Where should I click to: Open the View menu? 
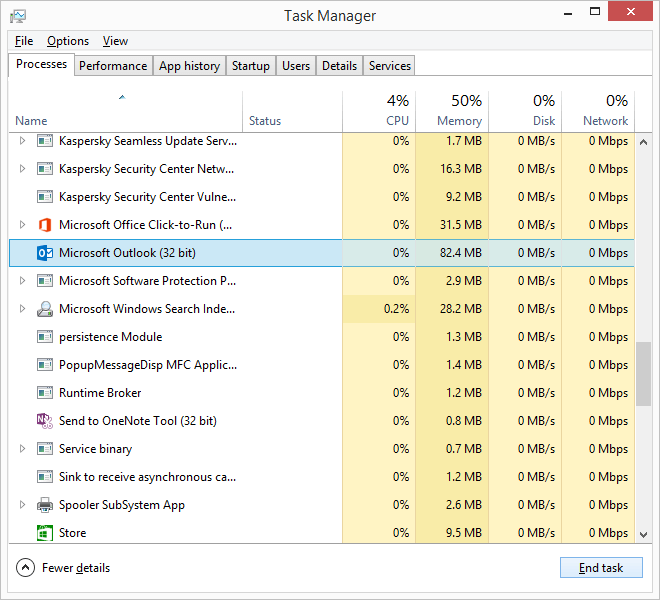pyautogui.click(x=115, y=41)
